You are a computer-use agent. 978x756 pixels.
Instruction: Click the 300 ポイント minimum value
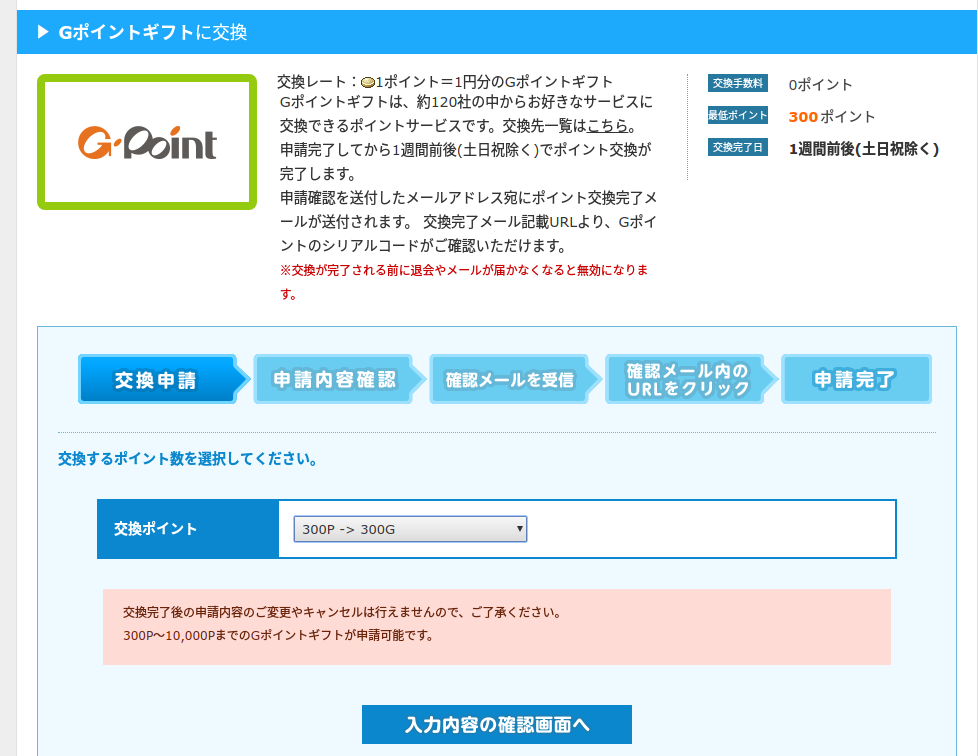pos(831,117)
